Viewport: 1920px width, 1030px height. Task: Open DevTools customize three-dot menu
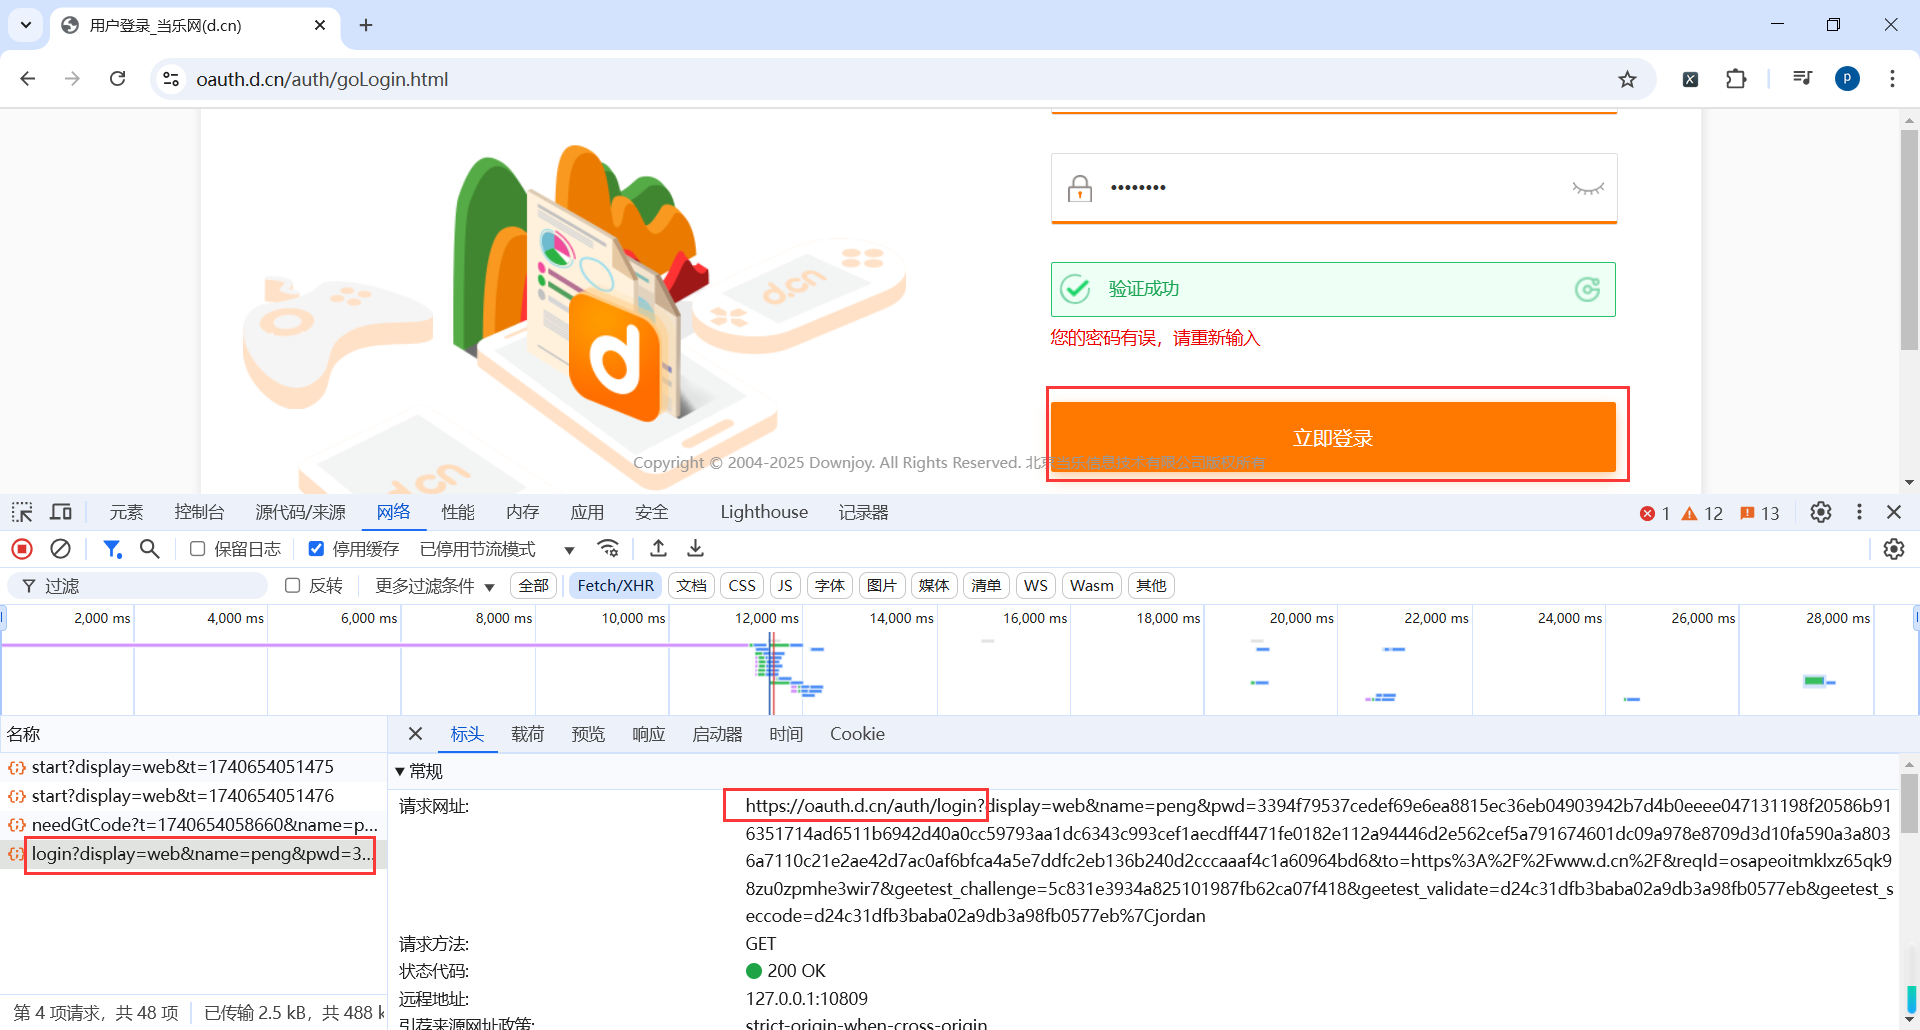point(1859,512)
